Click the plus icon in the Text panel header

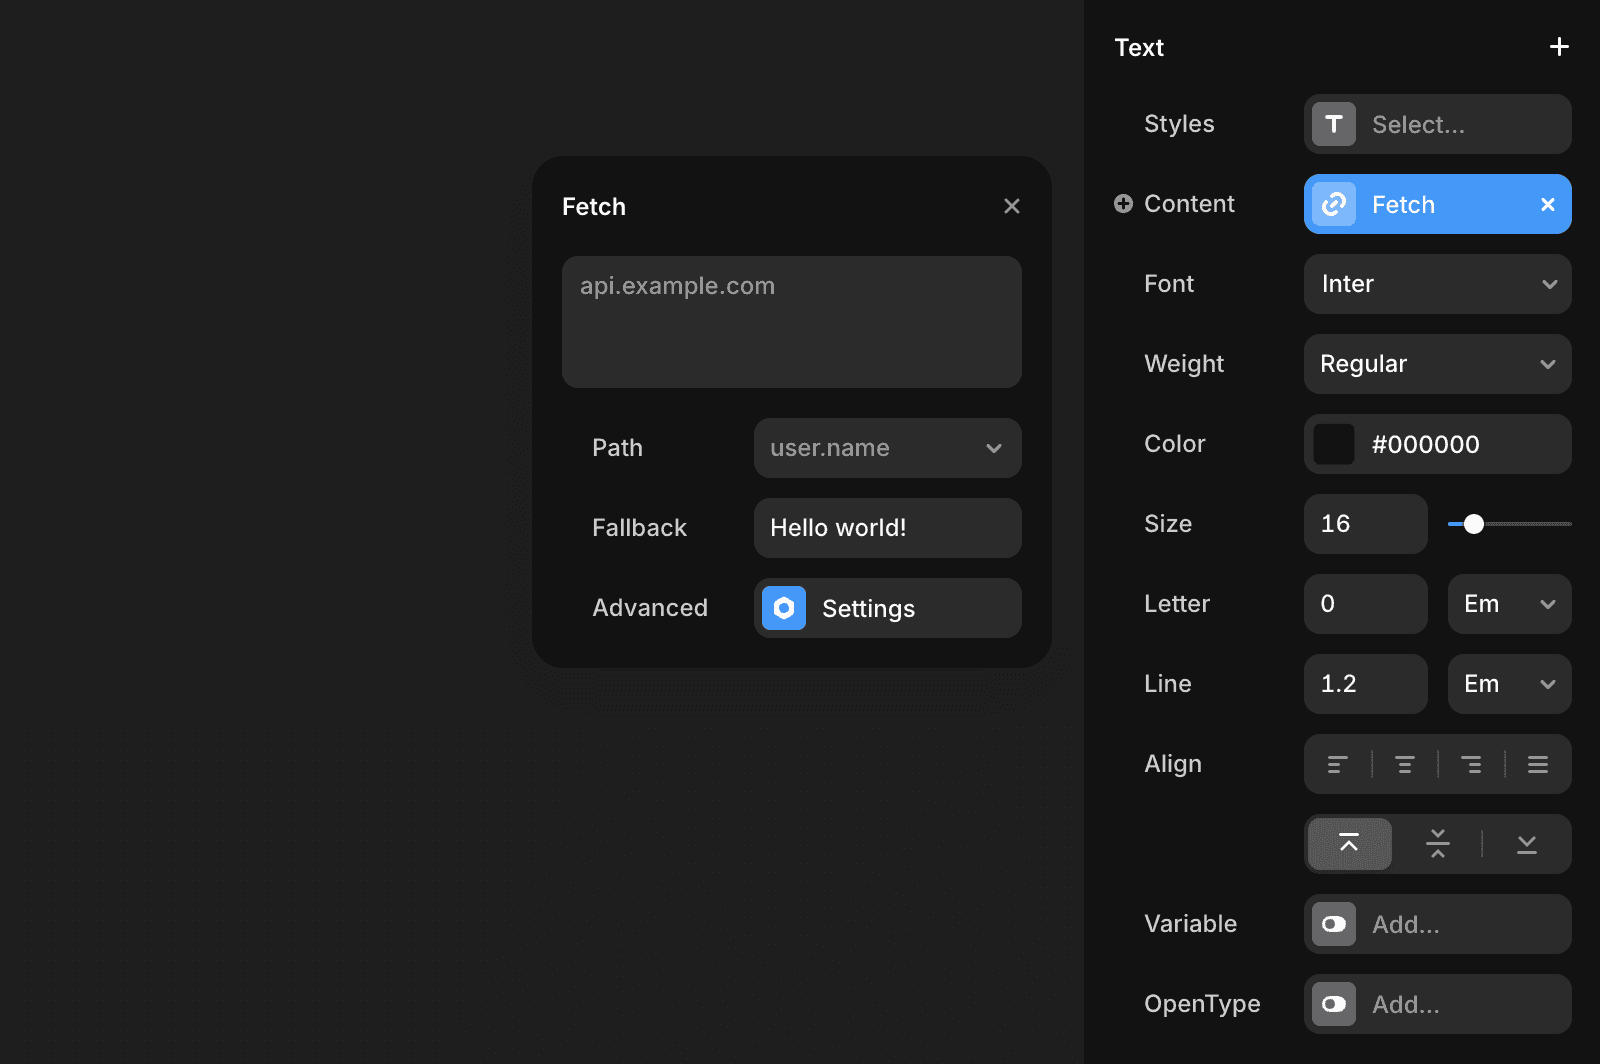[x=1558, y=46]
